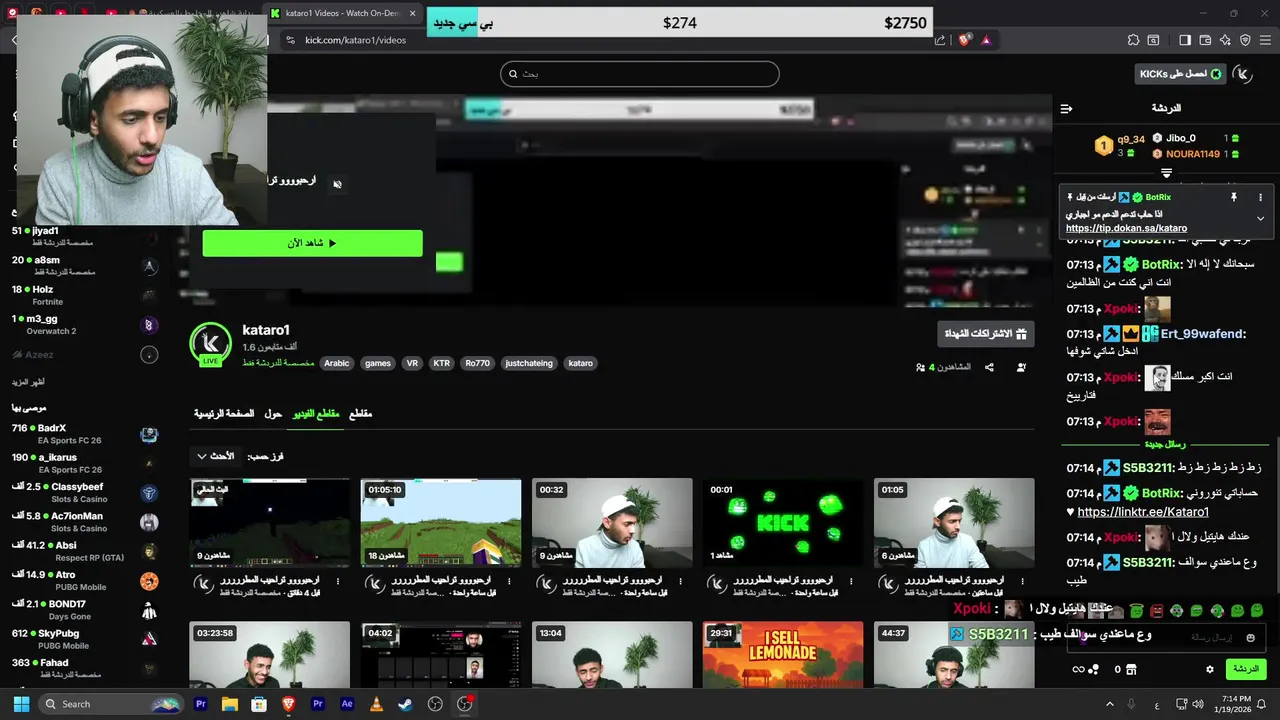Open system volume speaker icon
This screenshot has width=1280, height=720.
coord(1197,704)
